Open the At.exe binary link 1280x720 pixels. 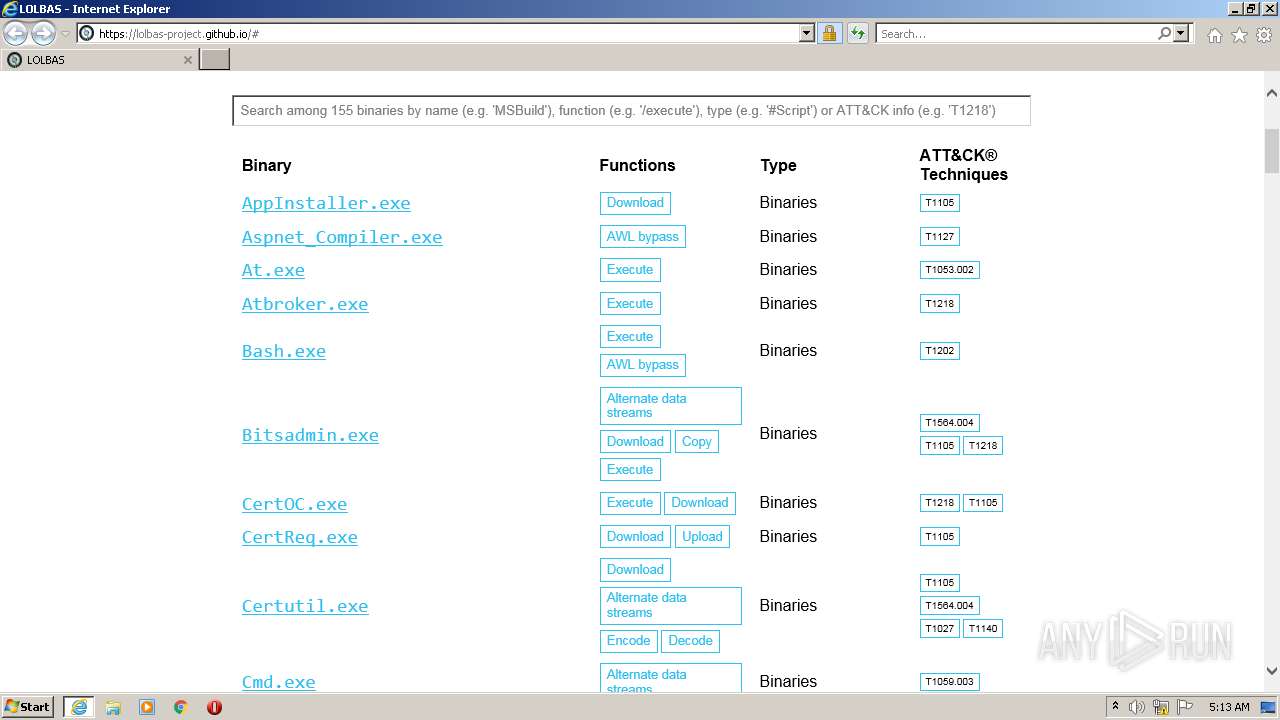pos(273,270)
